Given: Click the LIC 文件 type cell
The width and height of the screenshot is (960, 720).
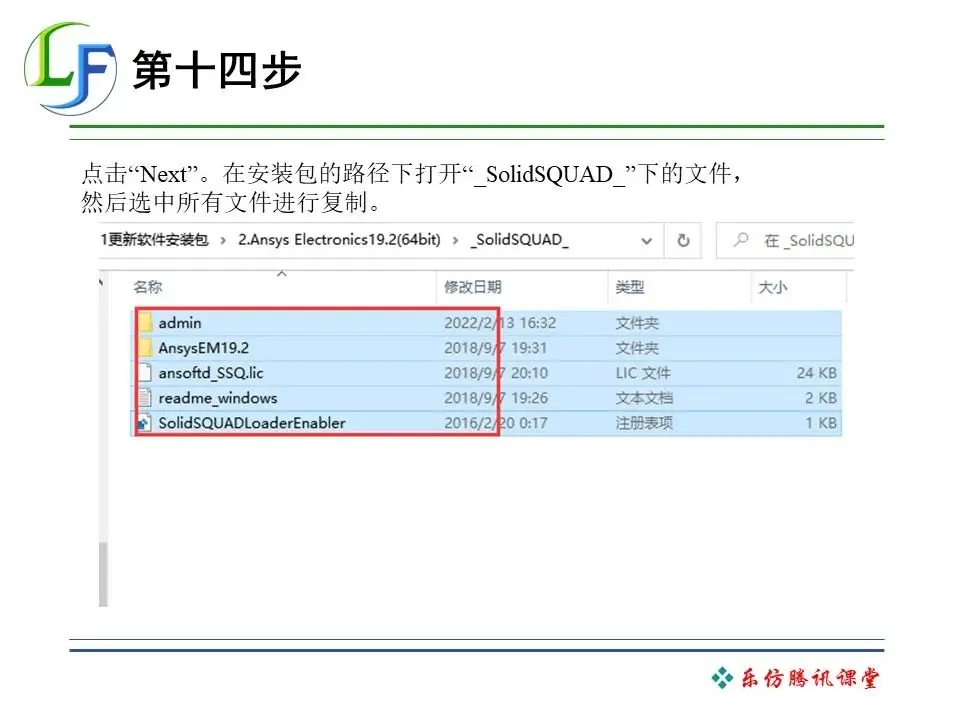Looking at the screenshot, I should click(x=643, y=373).
